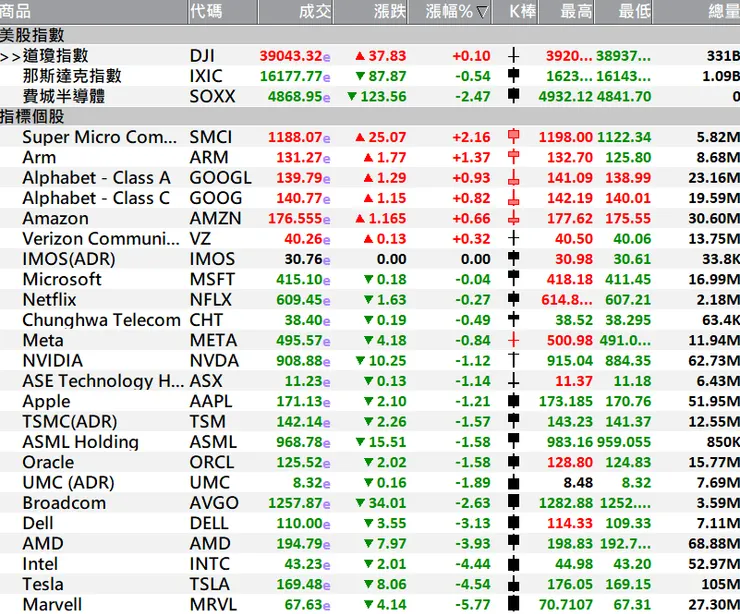Click the AMZN ticker code
Viewport: 740px width, 614px height.
[215, 218]
